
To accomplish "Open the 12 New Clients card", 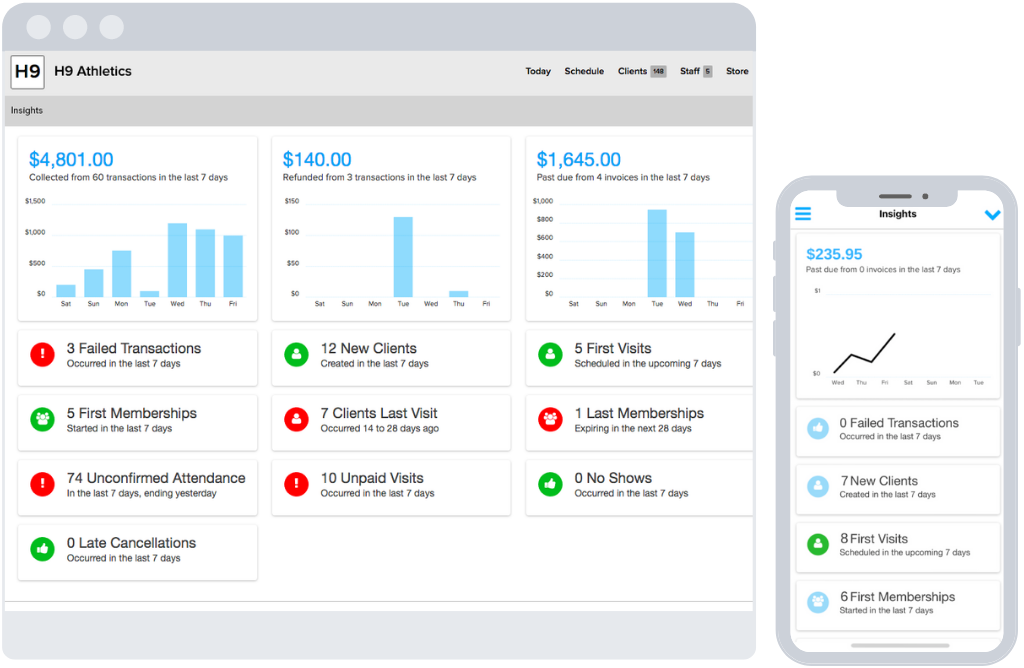I will [391, 358].
